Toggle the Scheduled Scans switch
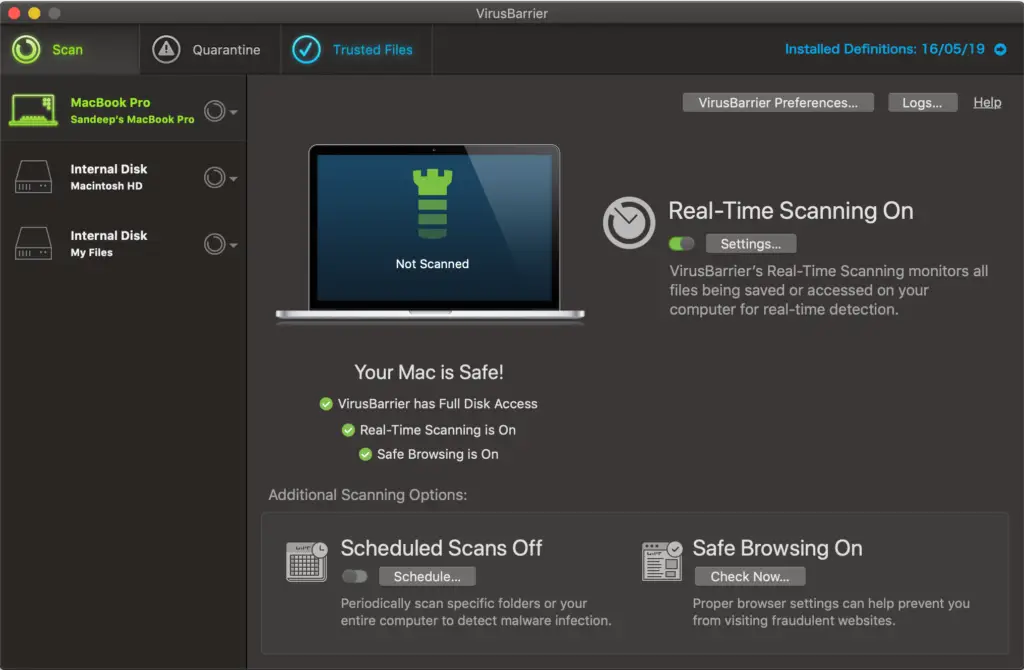The image size is (1024, 670). 355,576
